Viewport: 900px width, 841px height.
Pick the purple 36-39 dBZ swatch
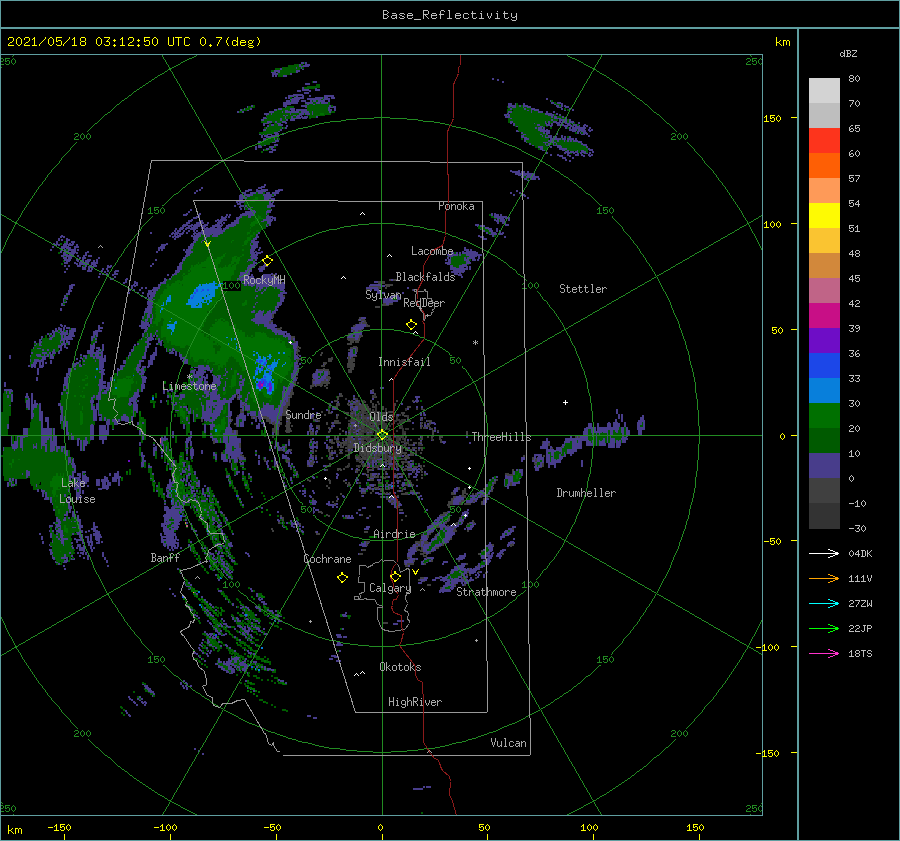(824, 340)
